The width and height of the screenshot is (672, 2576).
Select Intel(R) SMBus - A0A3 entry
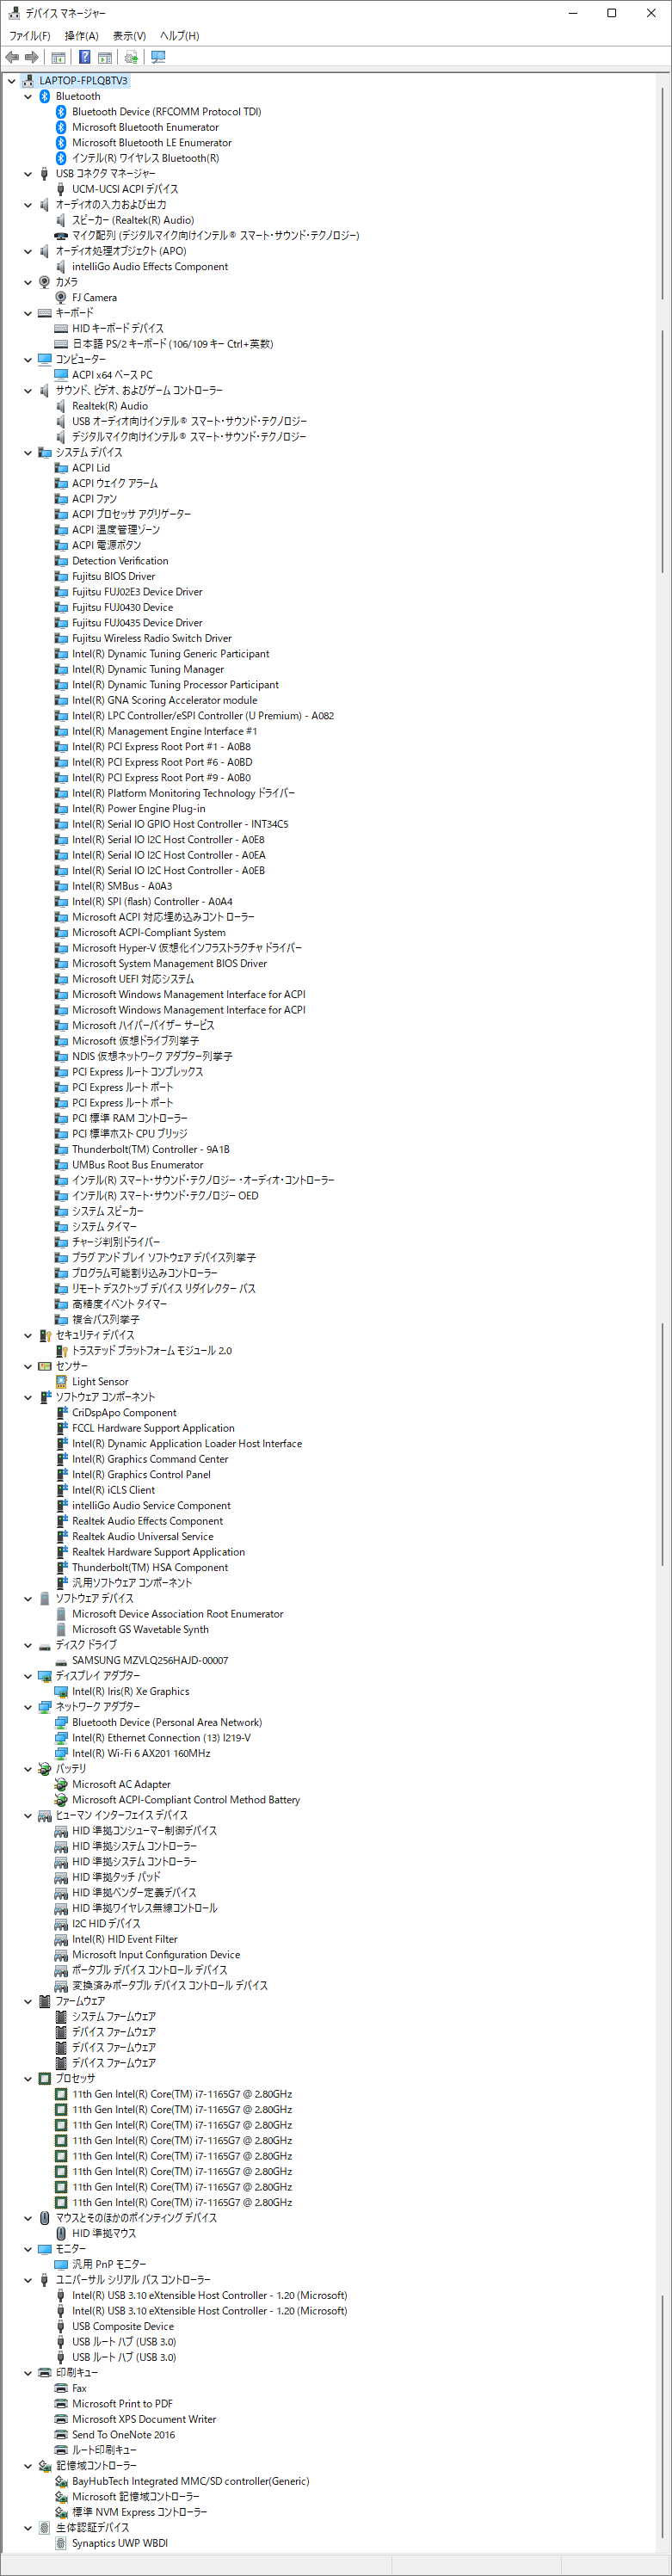coord(121,886)
